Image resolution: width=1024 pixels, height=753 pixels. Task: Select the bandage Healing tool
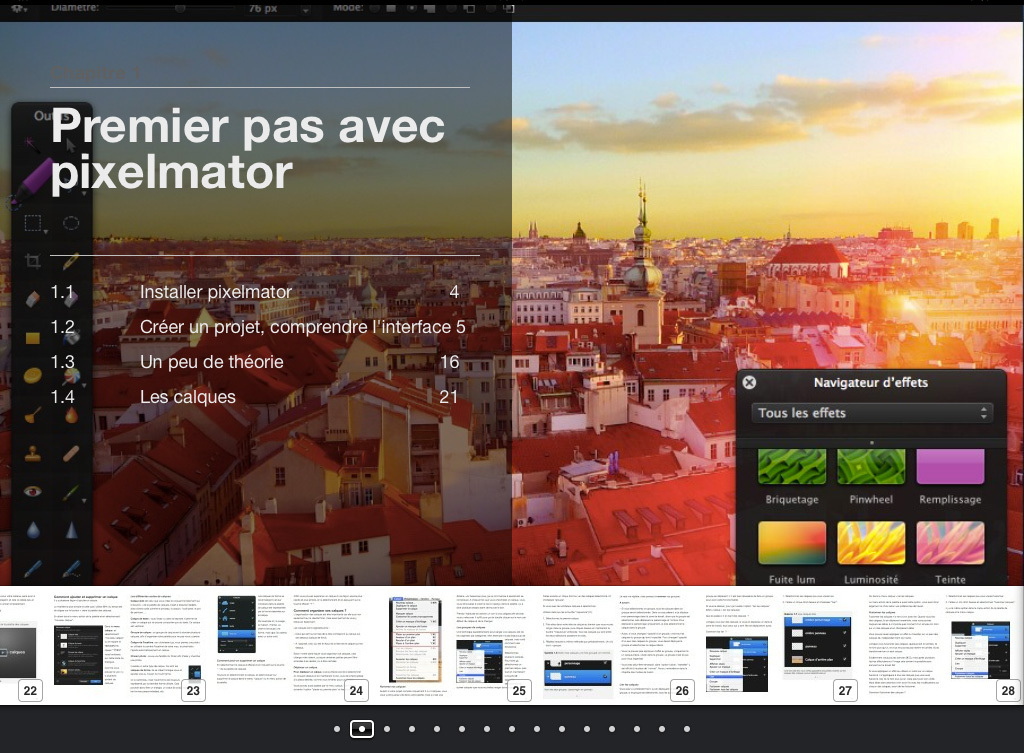(71, 453)
